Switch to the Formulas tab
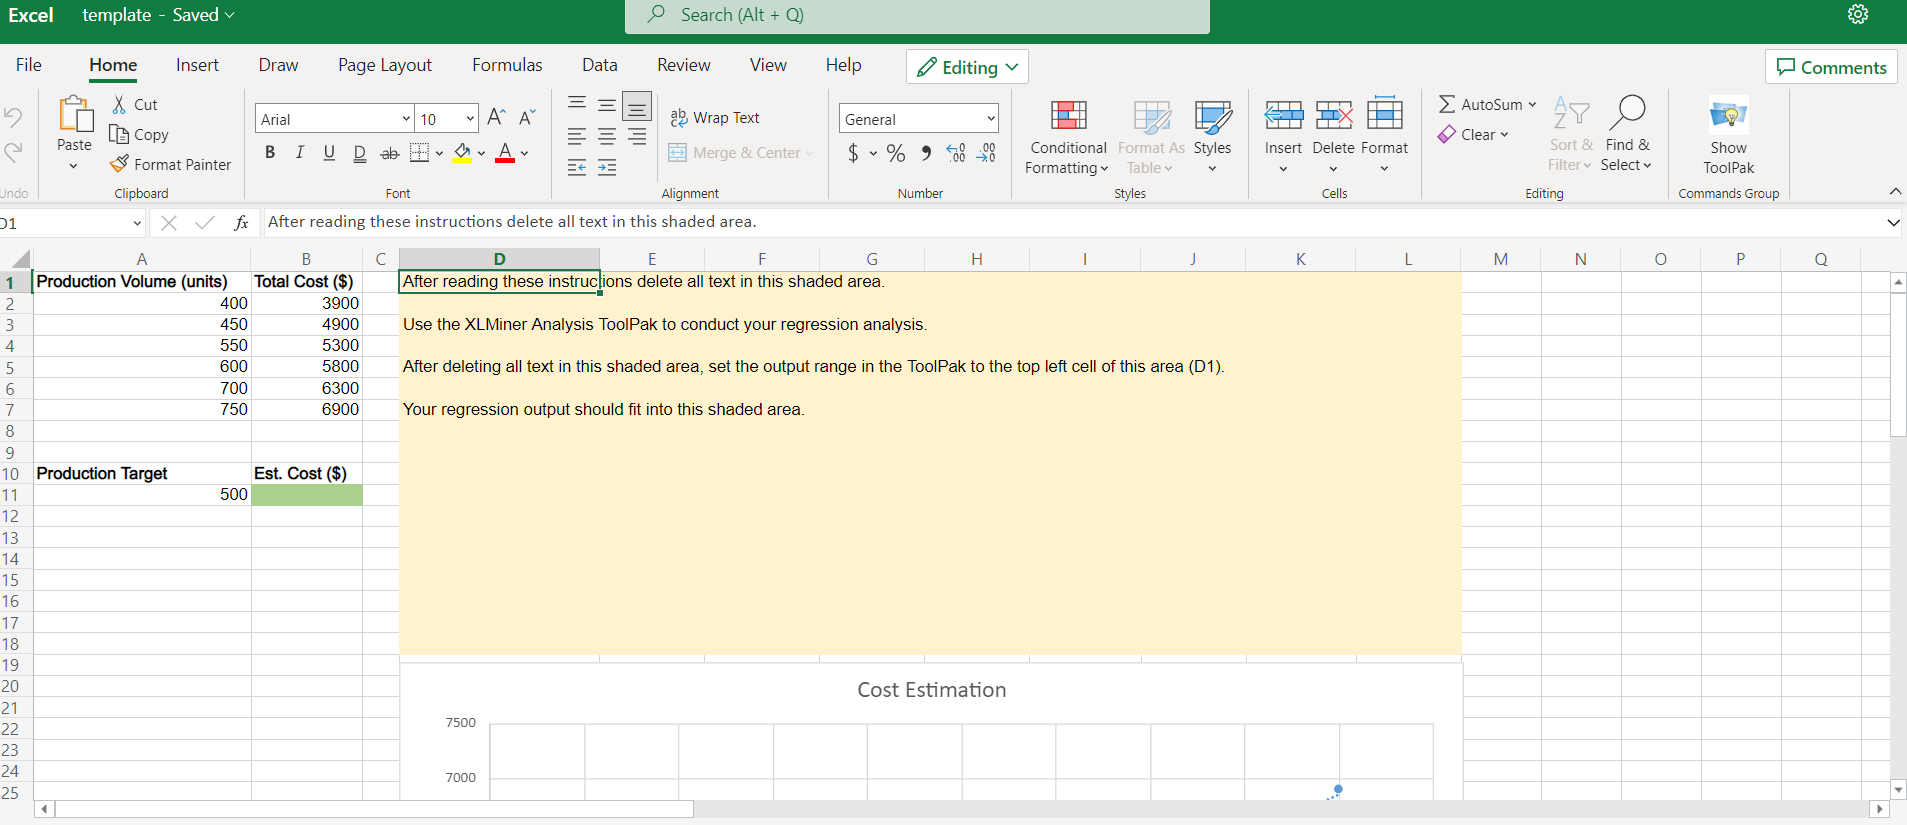 [x=507, y=65]
